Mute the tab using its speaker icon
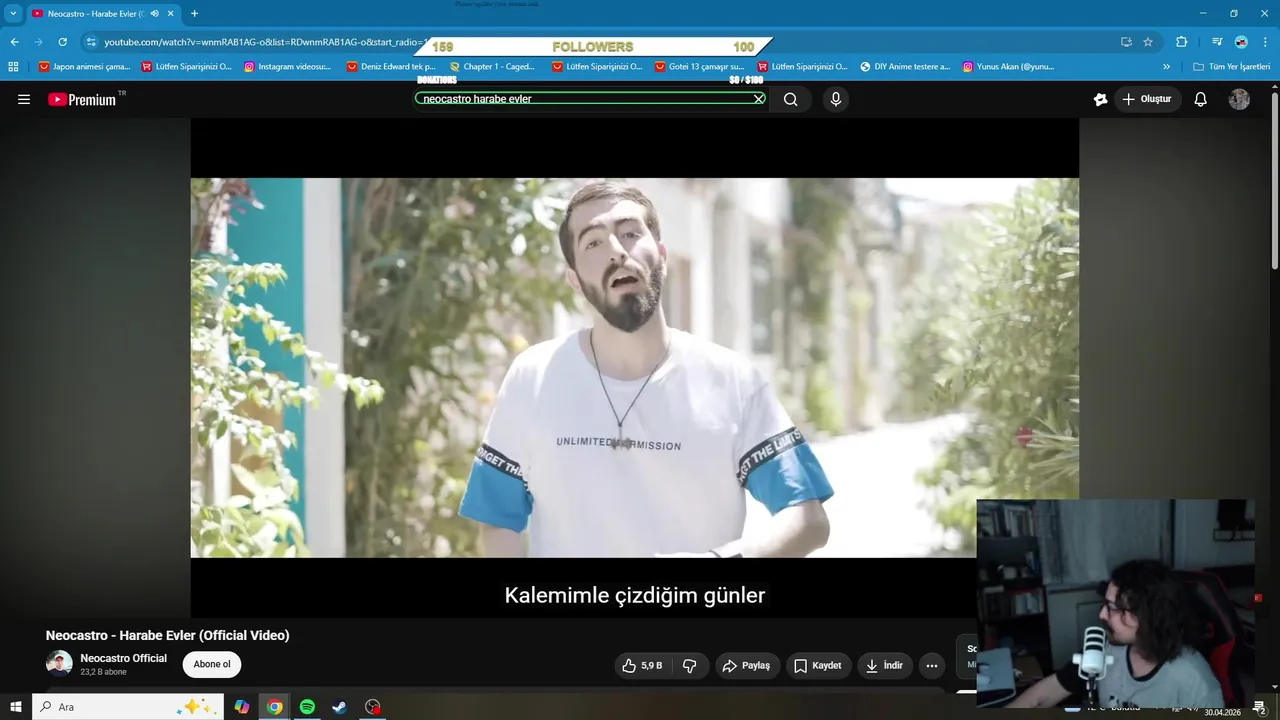Viewport: 1280px width, 720px height. point(154,13)
